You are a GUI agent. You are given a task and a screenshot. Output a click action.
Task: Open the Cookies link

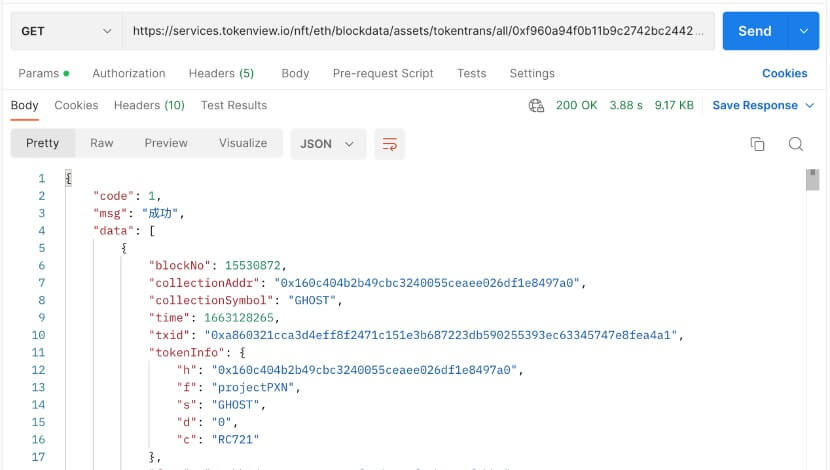pos(785,73)
